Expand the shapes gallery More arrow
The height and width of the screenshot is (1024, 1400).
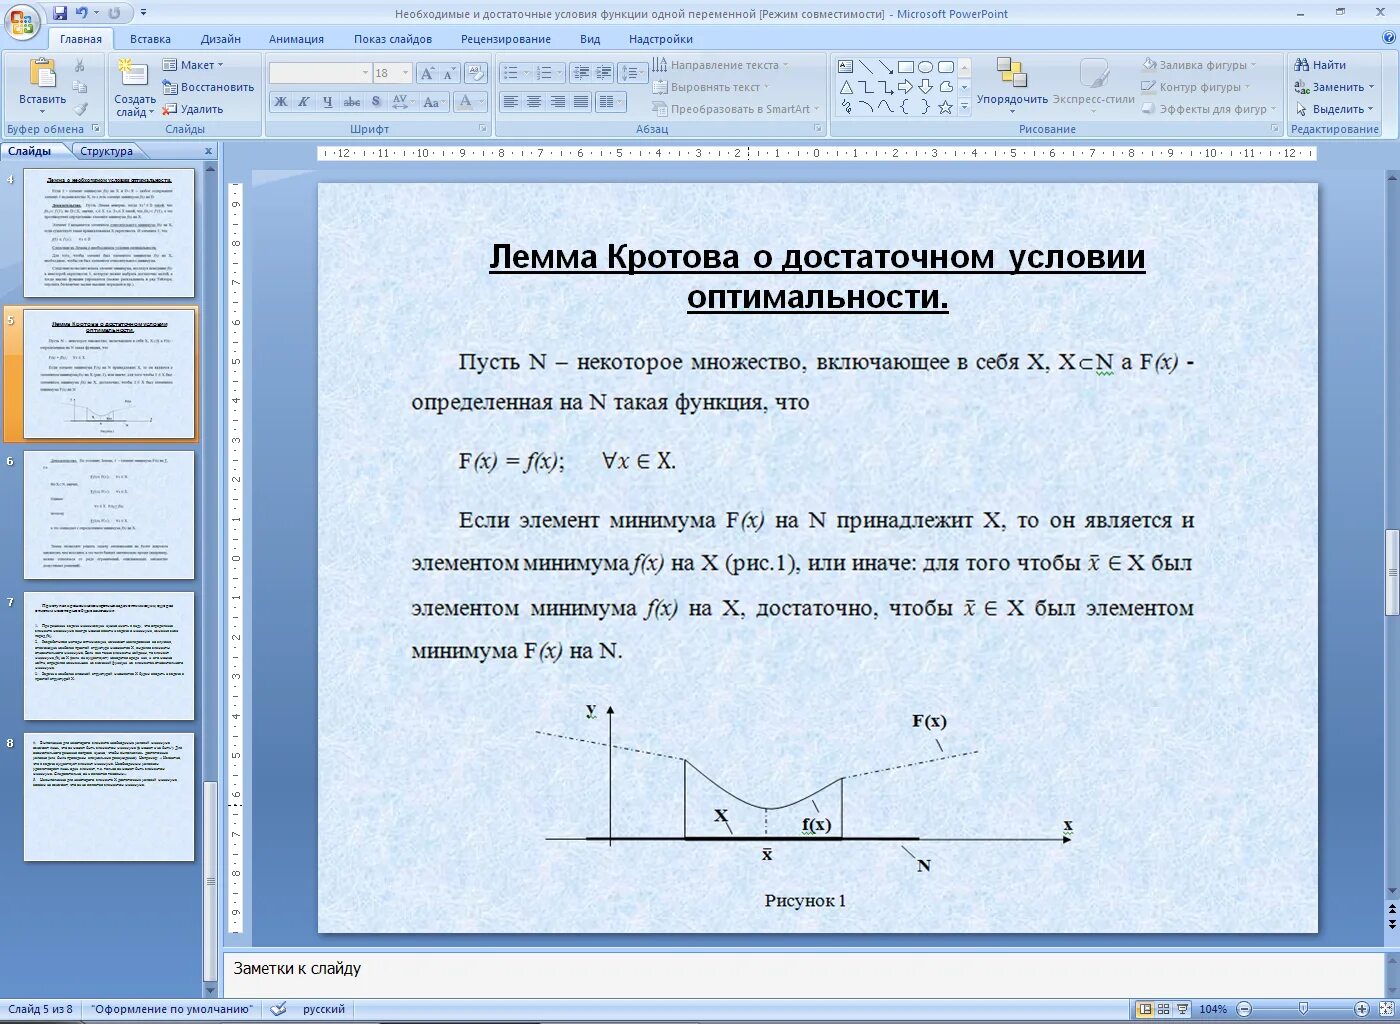(965, 107)
